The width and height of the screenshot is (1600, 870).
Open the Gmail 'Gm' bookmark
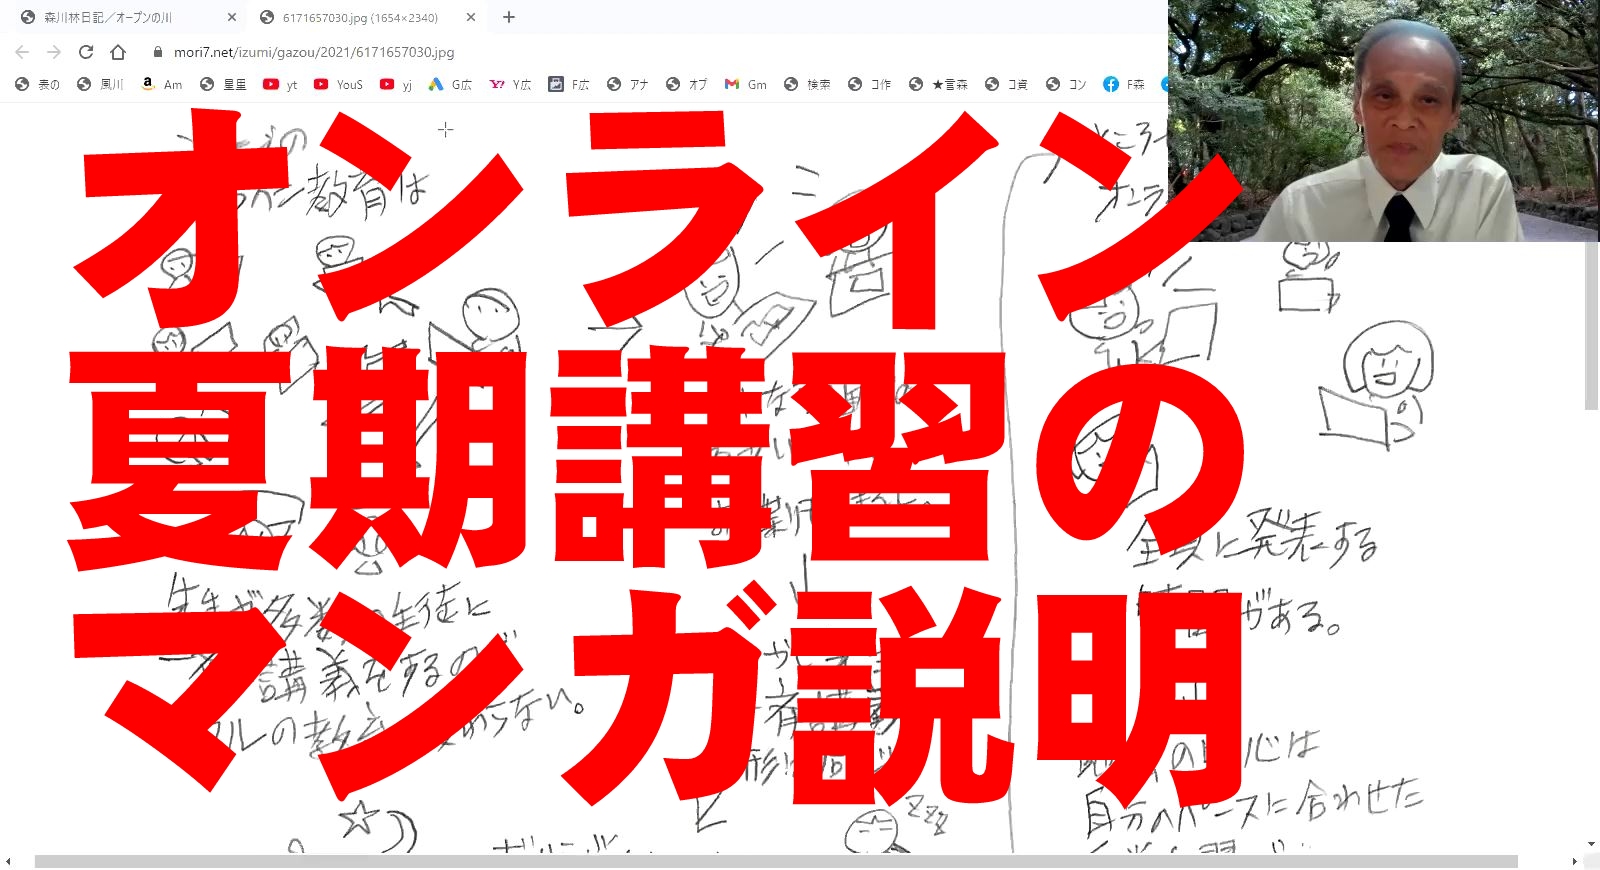pos(746,85)
